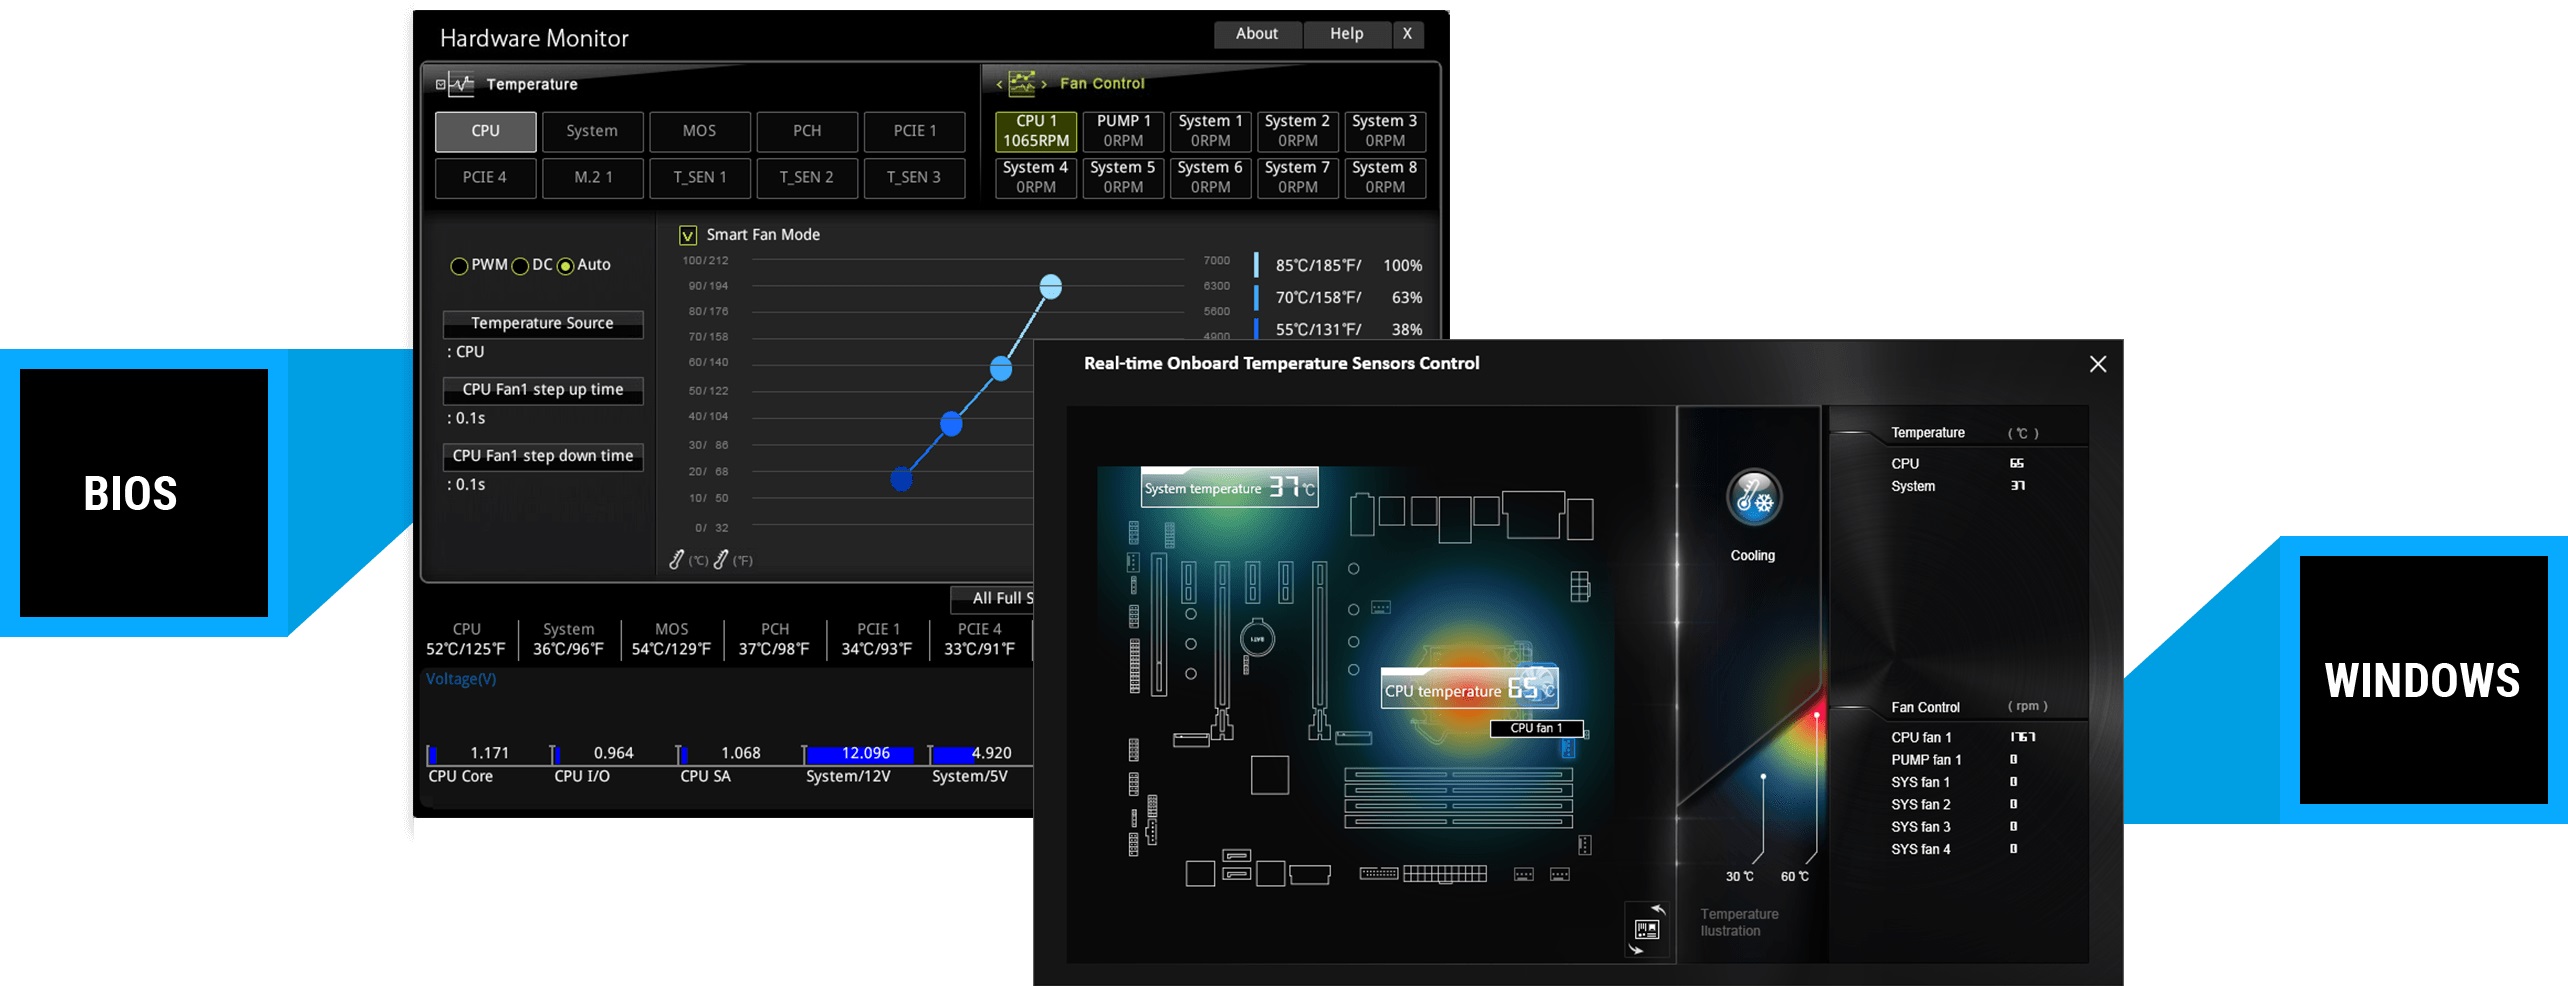Viewport: 2568px width, 986px height.
Task: Select the PCIE 4 temperature tab
Action: tap(485, 177)
